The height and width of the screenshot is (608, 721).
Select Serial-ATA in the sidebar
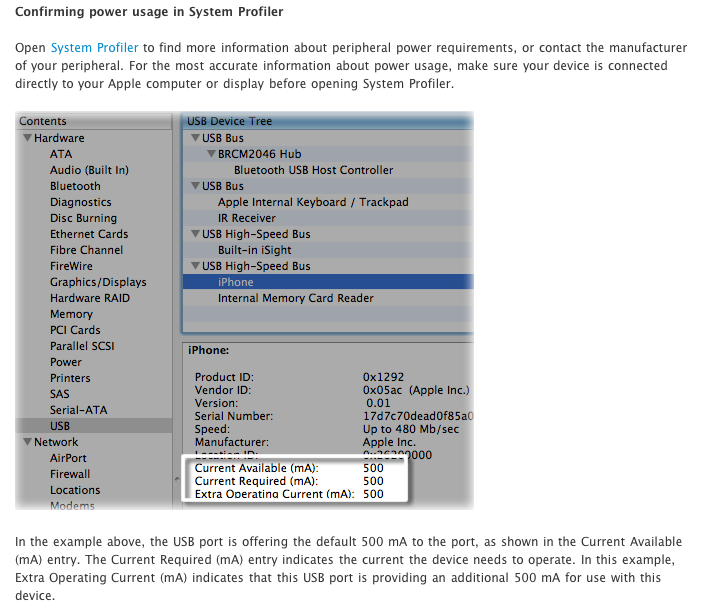coord(79,410)
